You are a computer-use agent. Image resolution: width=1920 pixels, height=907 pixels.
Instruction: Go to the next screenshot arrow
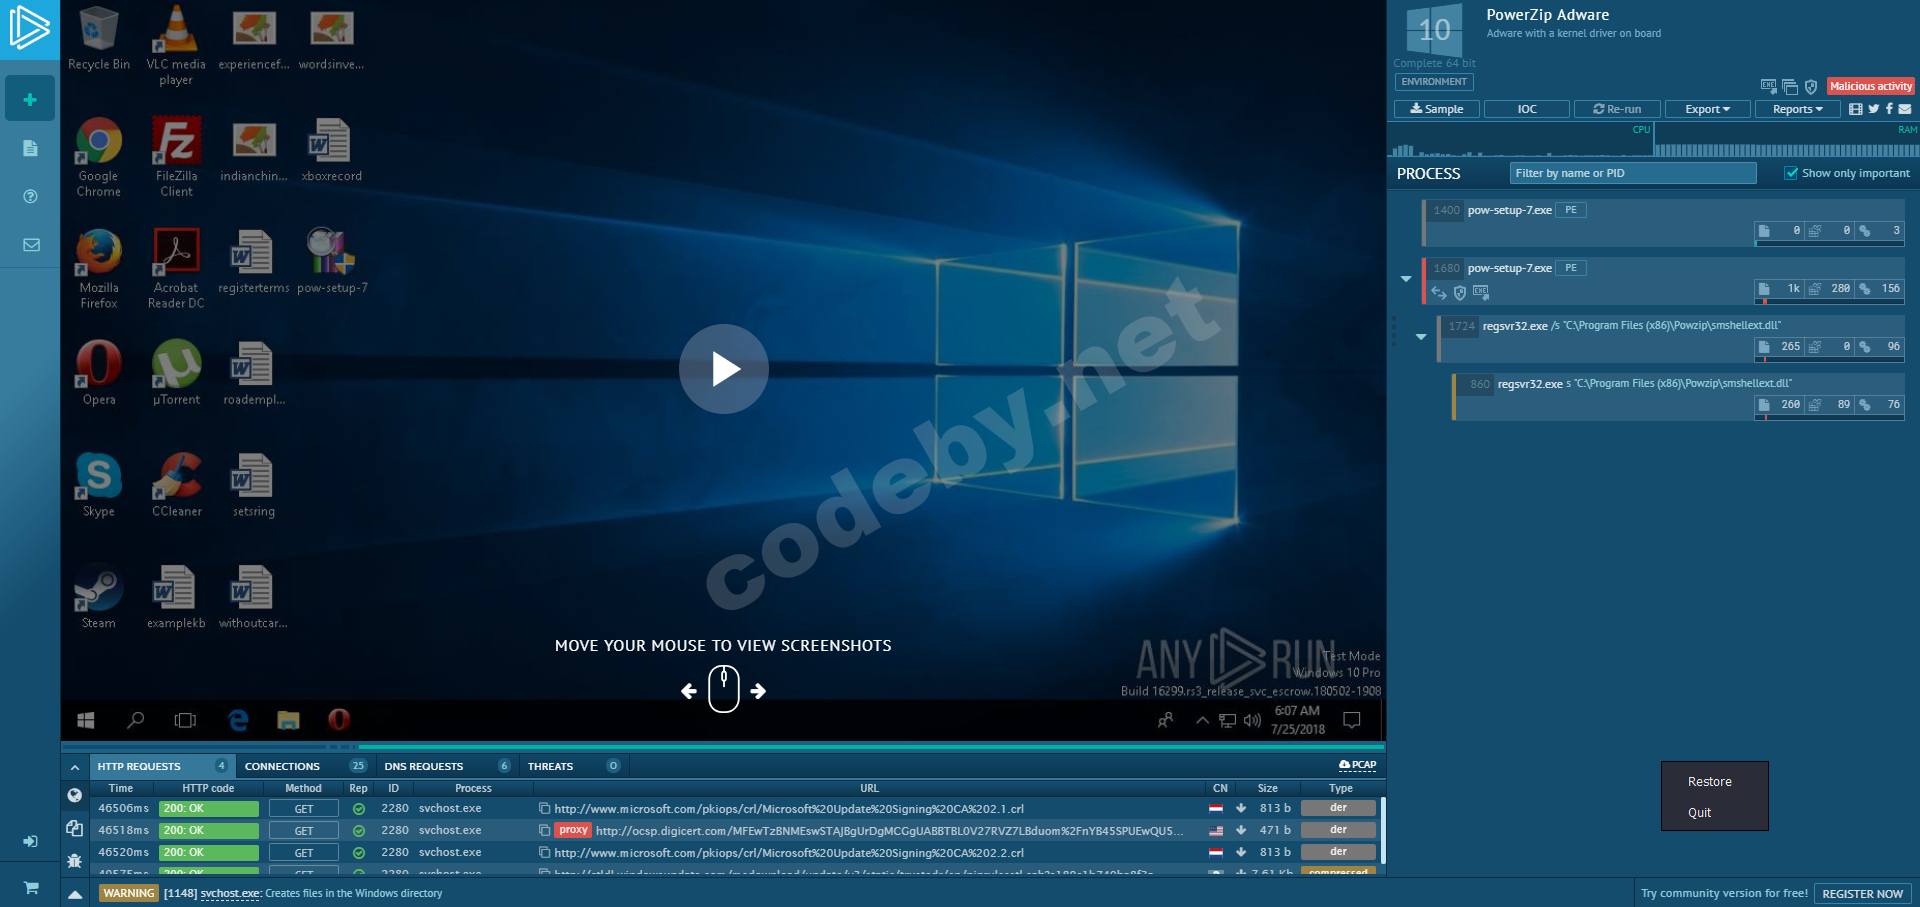(x=758, y=691)
